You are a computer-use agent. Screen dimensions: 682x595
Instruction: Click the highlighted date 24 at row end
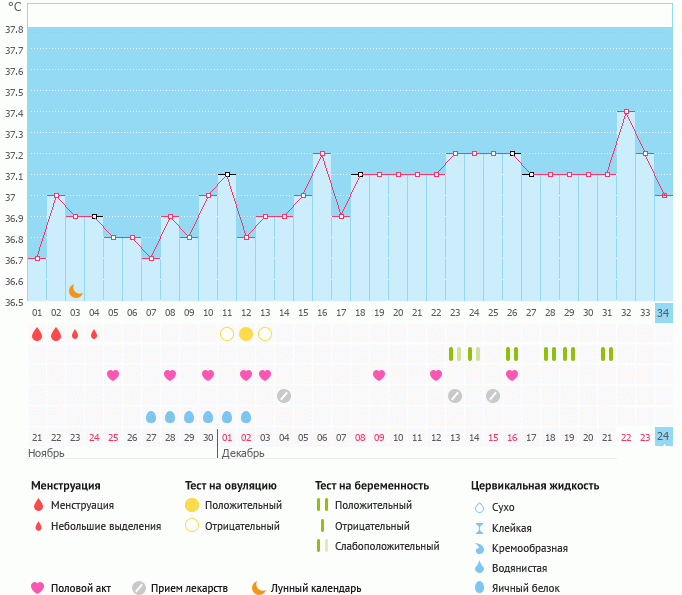(664, 436)
